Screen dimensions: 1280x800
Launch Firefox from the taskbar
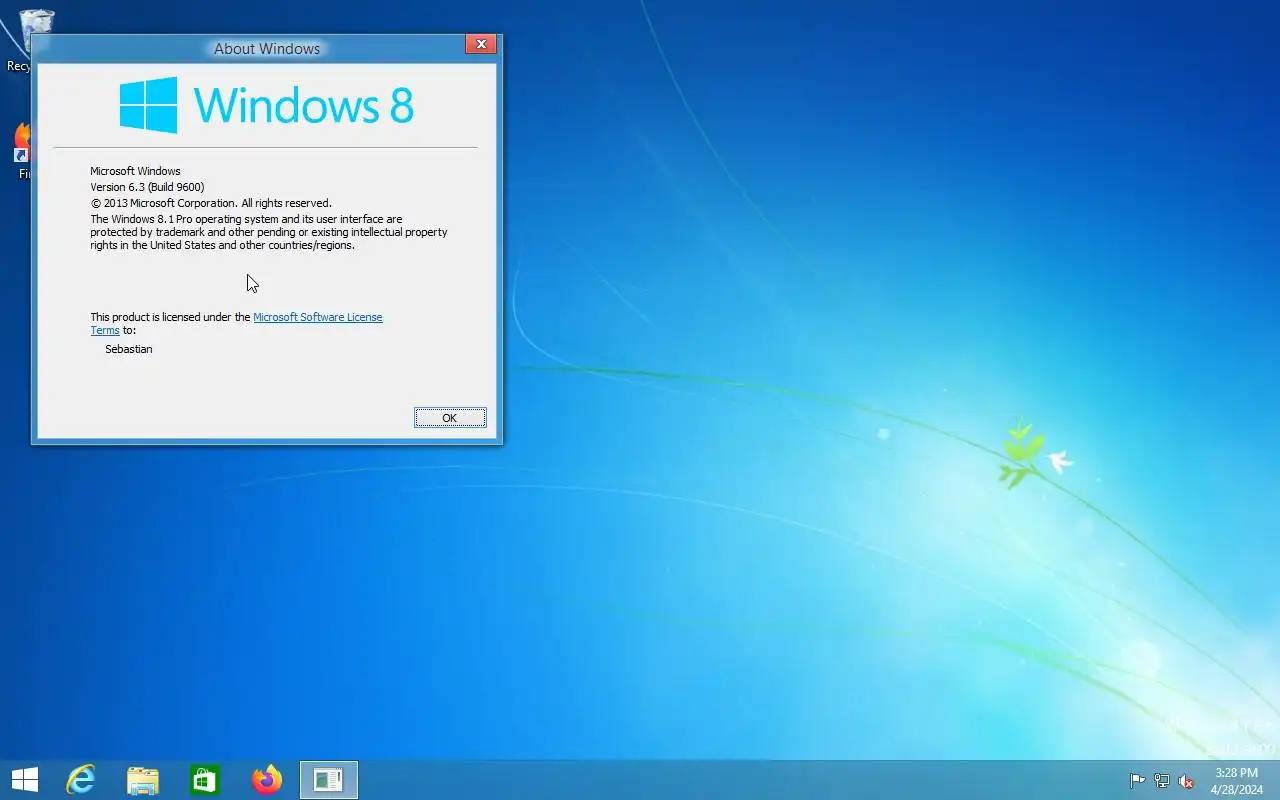(267, 780)
